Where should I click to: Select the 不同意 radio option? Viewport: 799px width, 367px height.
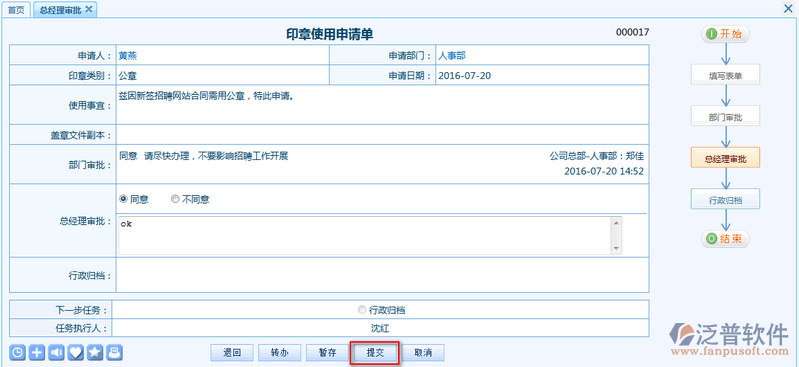(x=175, y=199)
